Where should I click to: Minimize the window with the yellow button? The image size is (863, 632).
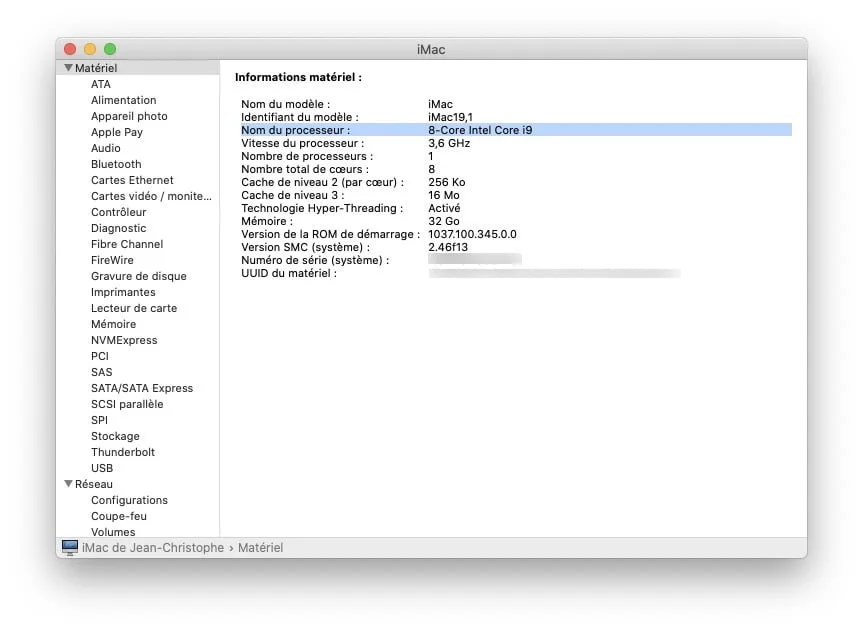pos(90,49)
